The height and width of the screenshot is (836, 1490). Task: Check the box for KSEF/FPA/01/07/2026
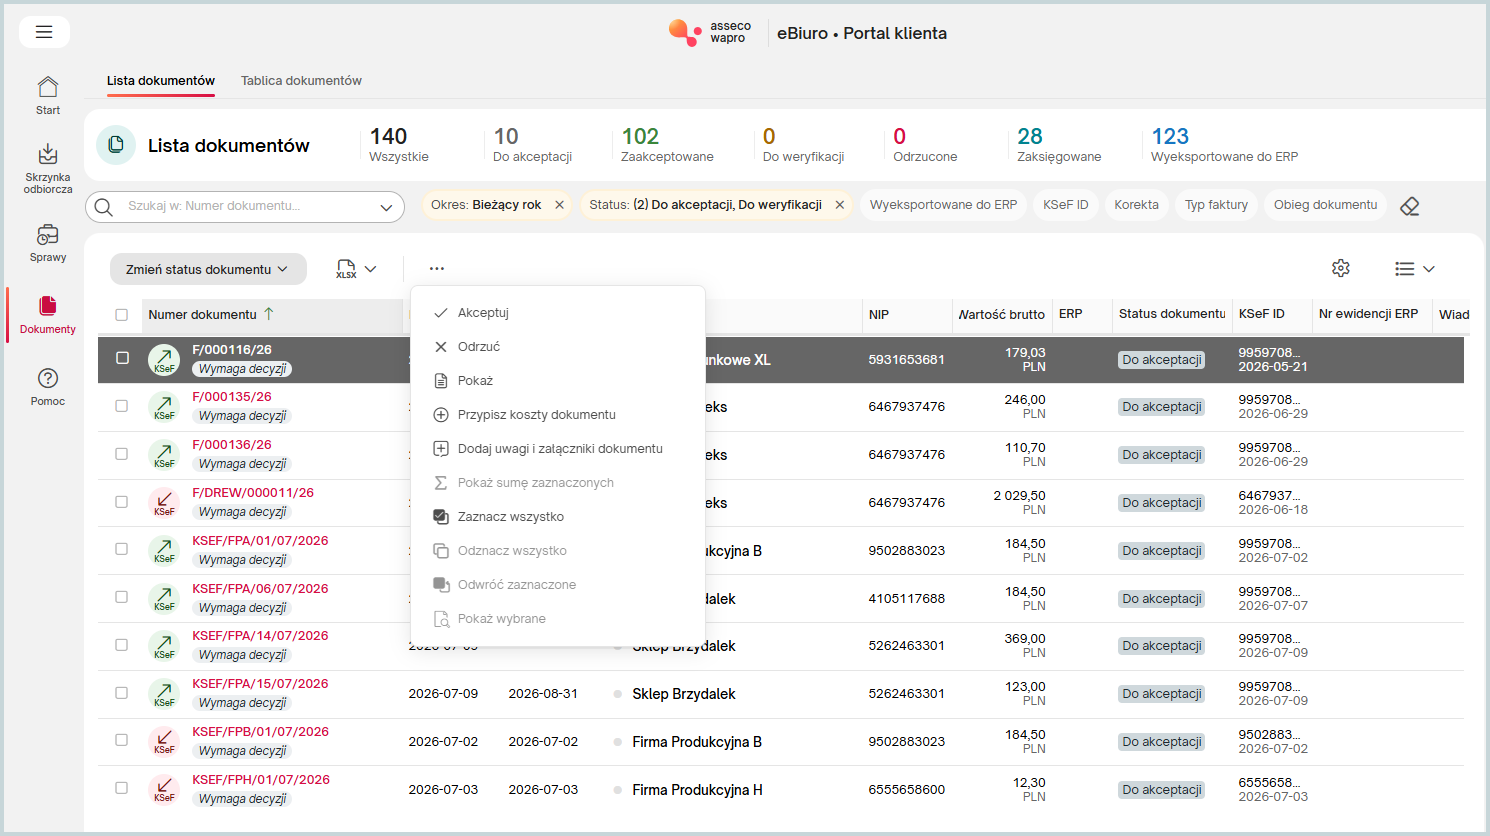pos(122,549)
